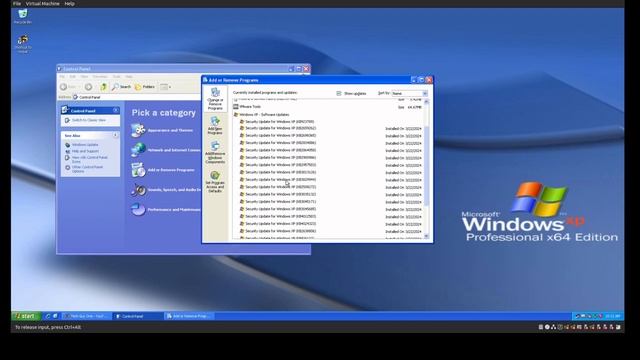
Task: Open View menu in Control Panel window
Action: tap(84, 77)
